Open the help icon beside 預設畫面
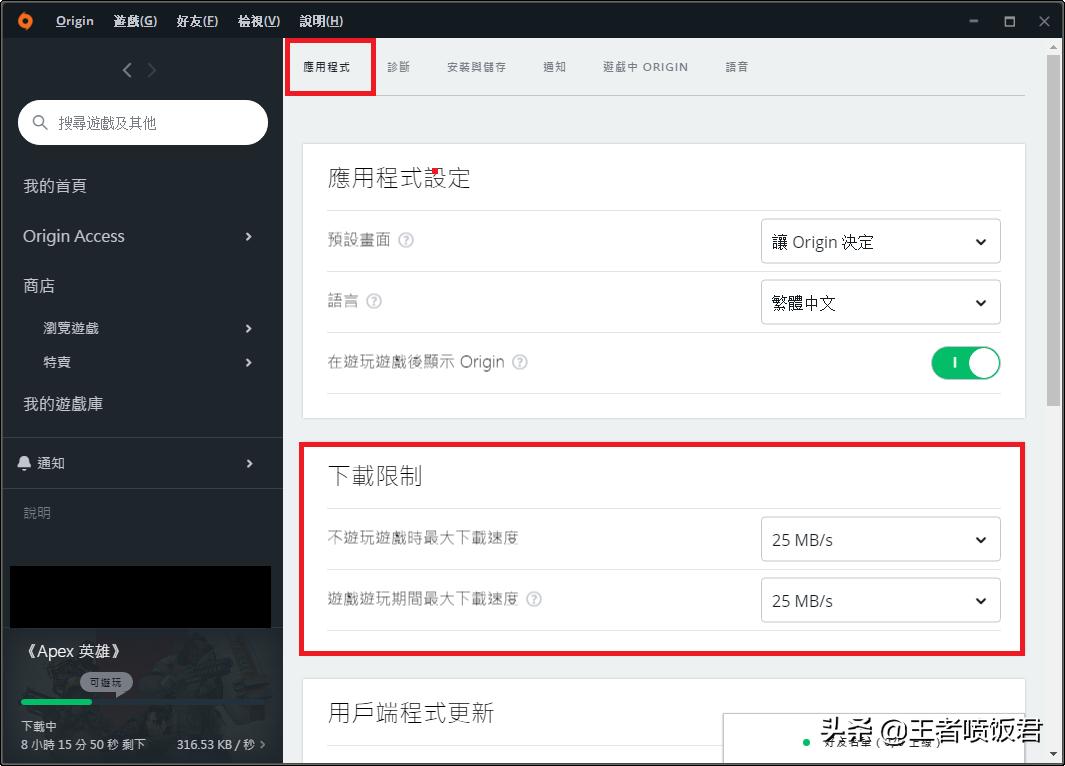The image size is (1065, 766). click(404, 240)
